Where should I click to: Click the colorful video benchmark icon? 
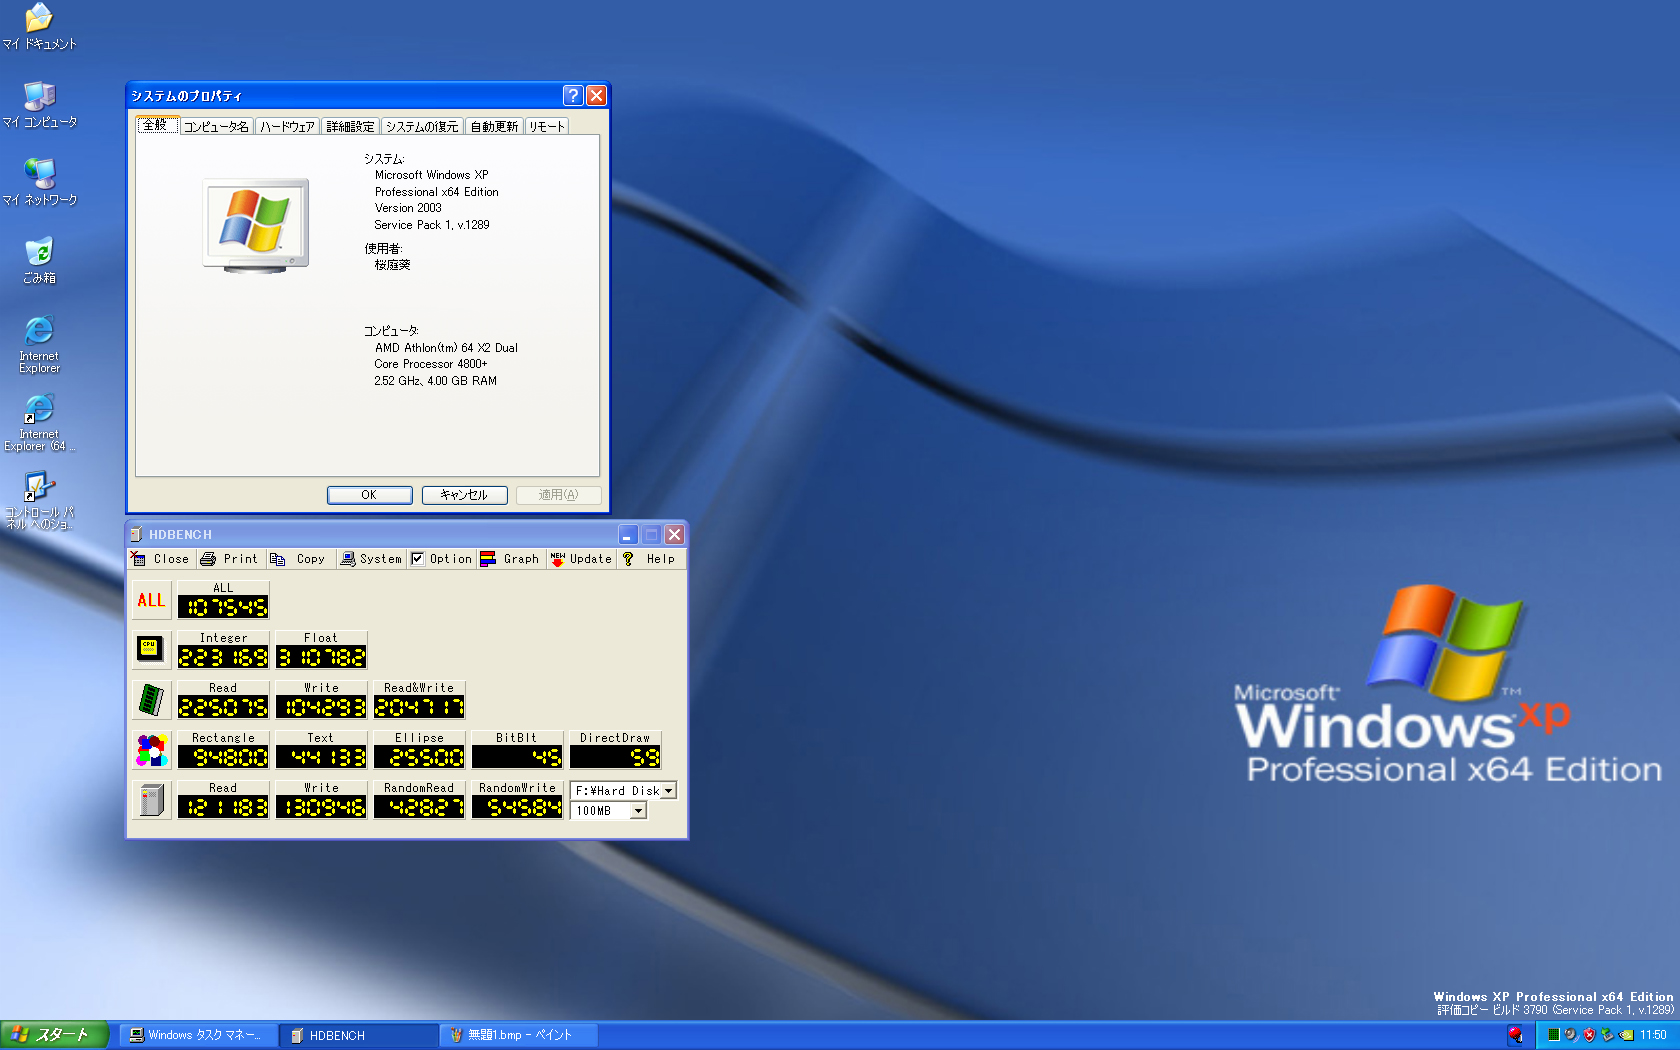(x=151, y=750)
